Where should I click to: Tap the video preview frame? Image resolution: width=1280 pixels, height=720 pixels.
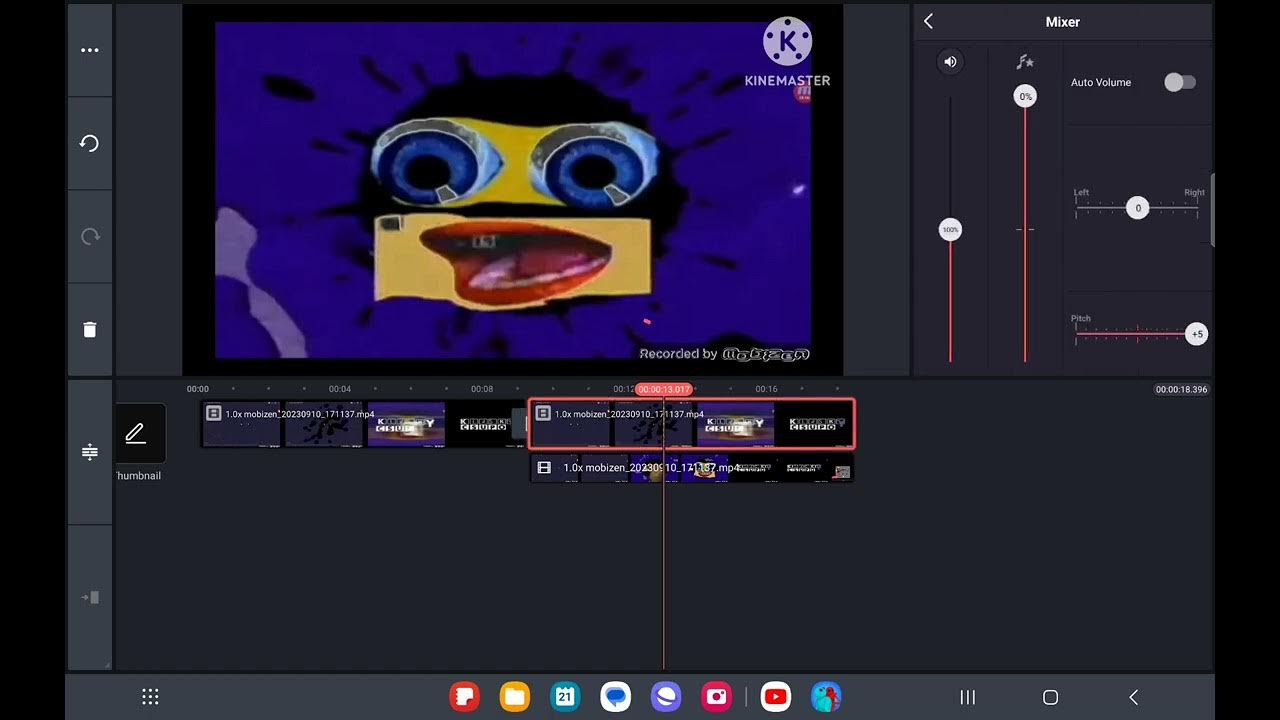pos(513,190)
